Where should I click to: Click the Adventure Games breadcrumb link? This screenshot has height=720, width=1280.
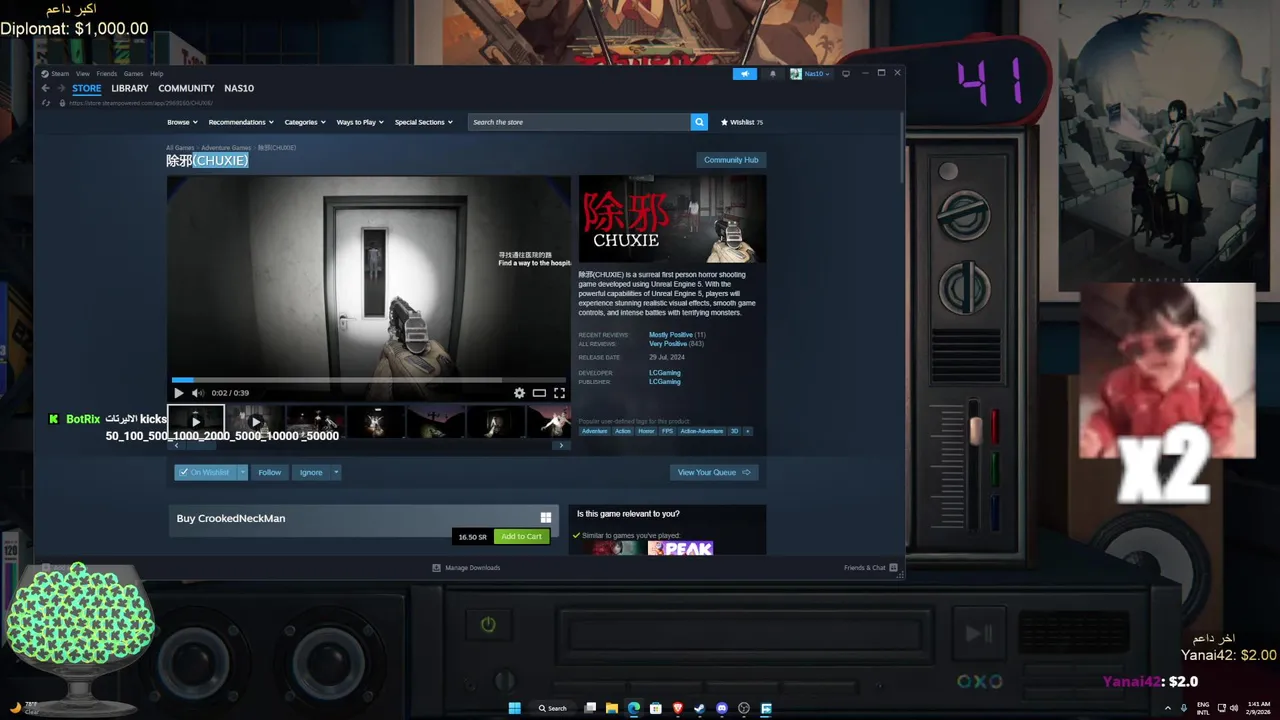point(226,148)
